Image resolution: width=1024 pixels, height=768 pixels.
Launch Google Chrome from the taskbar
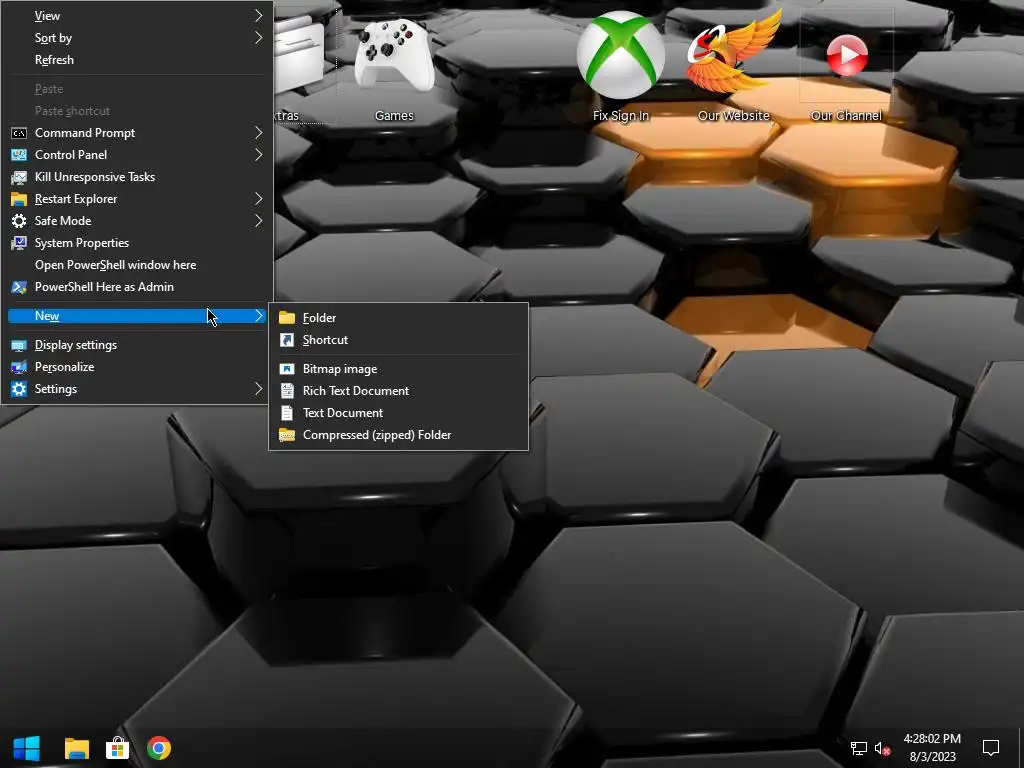[x=159, y=748]
